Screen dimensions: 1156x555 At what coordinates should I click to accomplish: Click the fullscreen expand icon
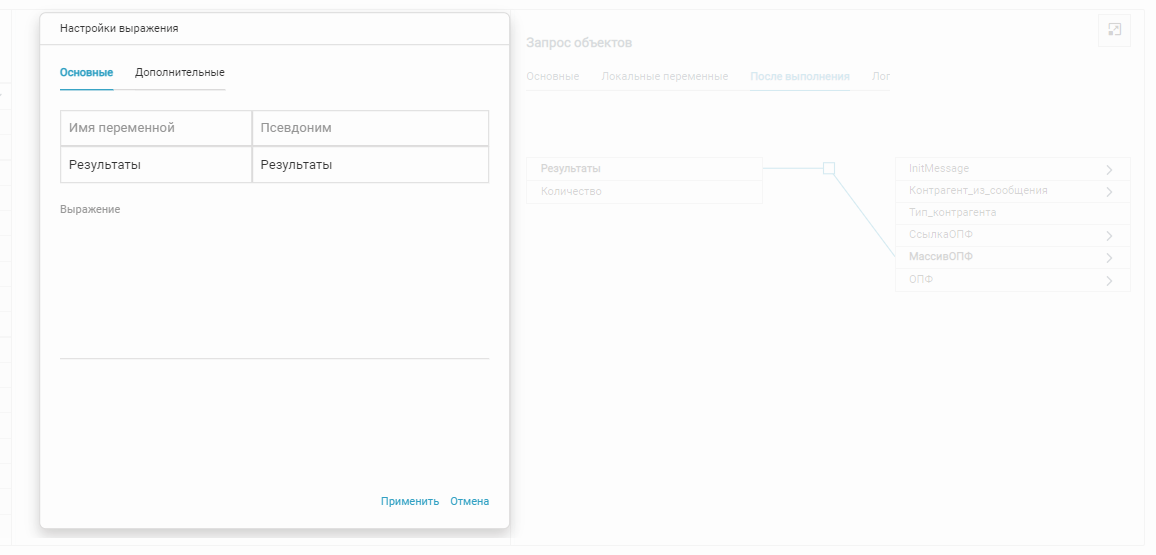pos(1114,30)
